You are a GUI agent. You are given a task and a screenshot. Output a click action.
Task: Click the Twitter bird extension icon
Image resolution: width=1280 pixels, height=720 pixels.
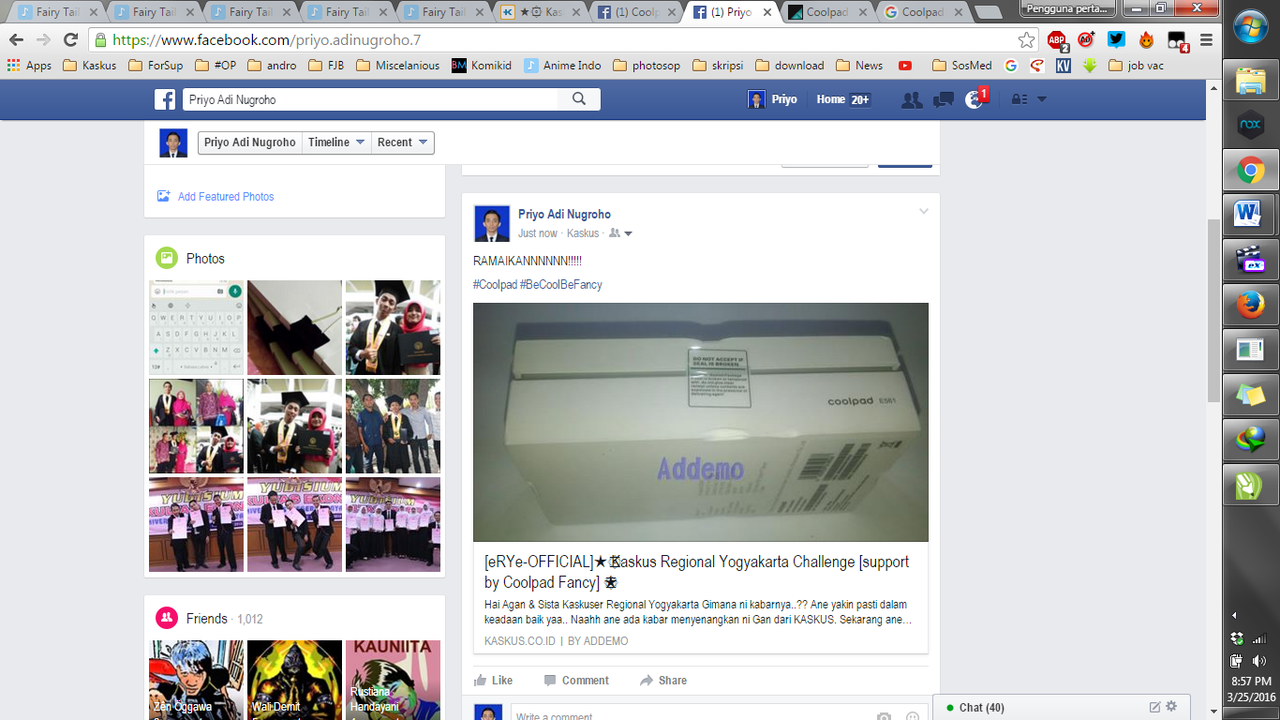tap(1116, 40)
